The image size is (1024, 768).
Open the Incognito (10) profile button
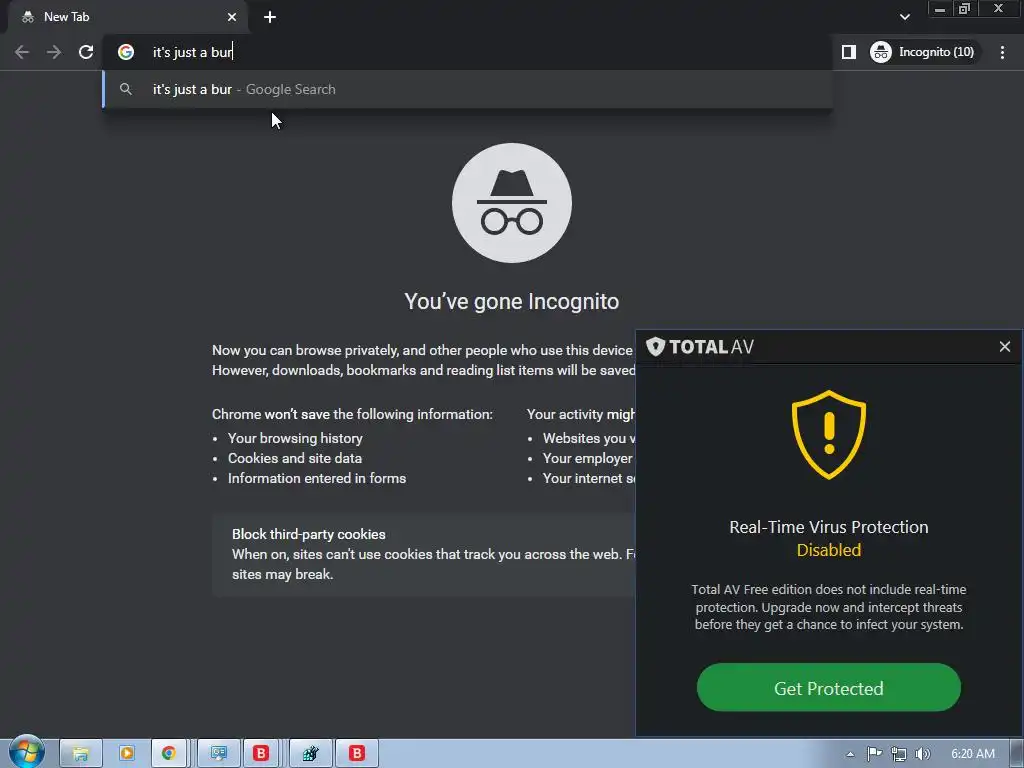tap(925, 52)
